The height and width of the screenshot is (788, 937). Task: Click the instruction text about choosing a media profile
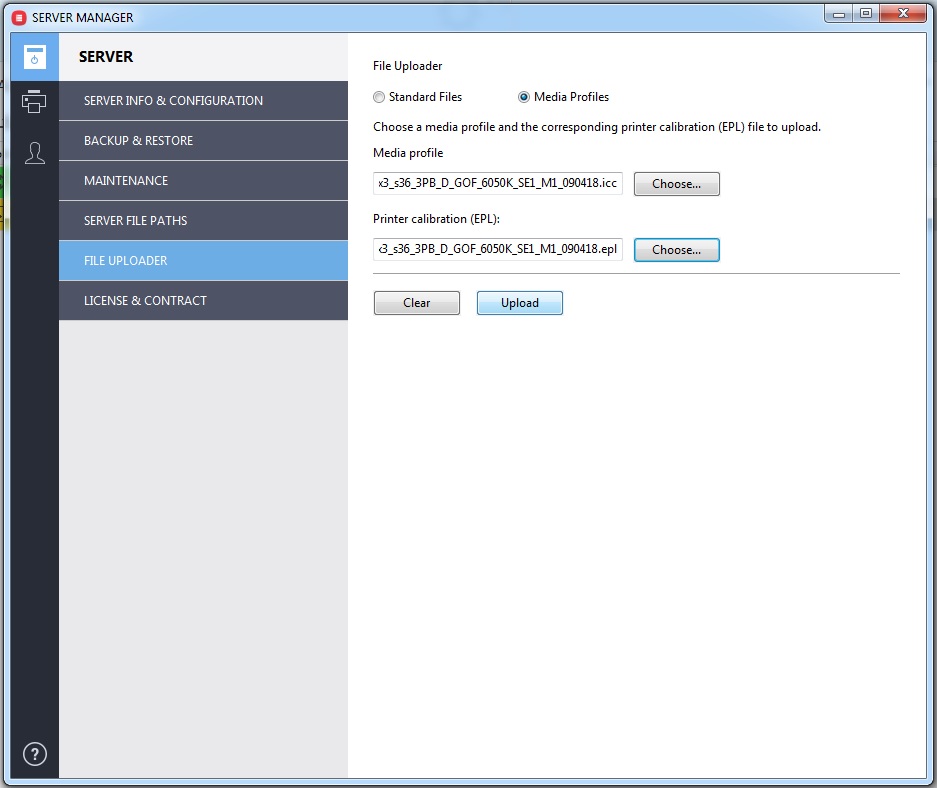pos(597,127)
